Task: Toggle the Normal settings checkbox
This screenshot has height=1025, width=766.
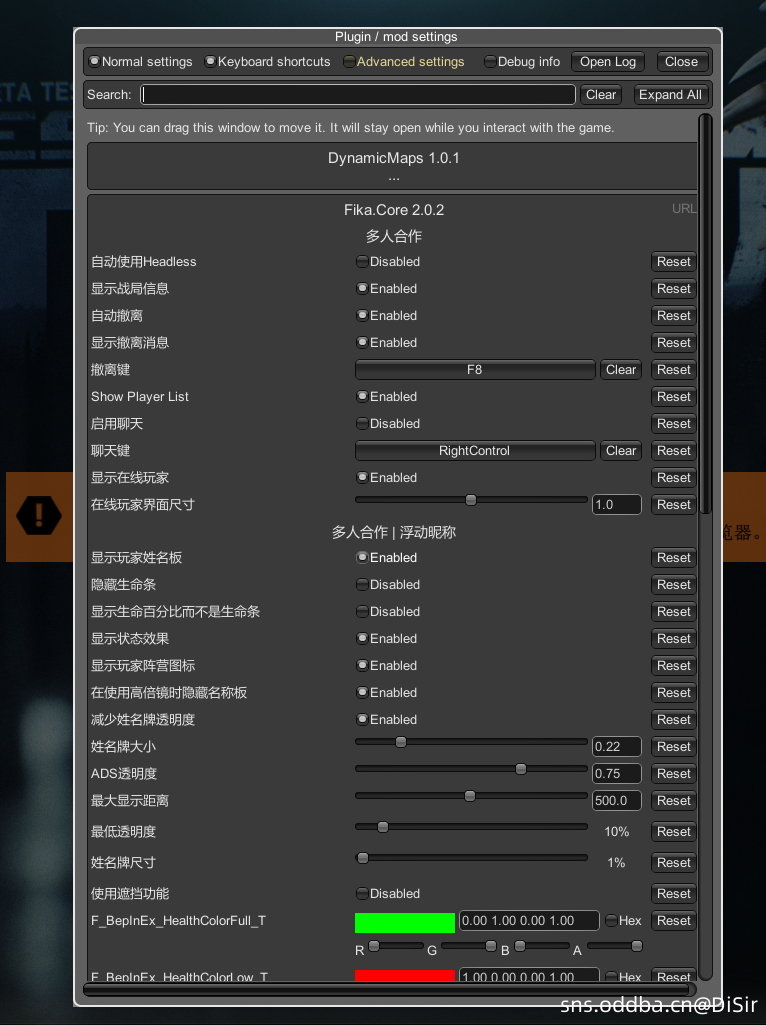Action: click(94, 62)
